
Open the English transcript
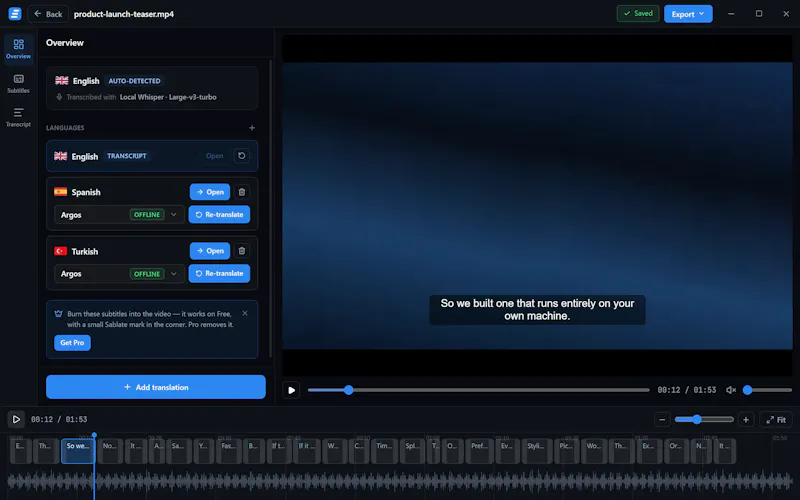214,156
